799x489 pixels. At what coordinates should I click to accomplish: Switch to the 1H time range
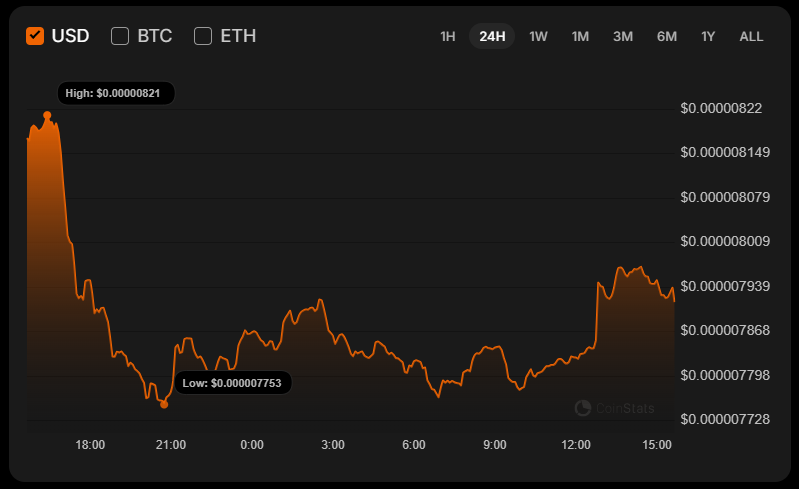click(448, 37)
